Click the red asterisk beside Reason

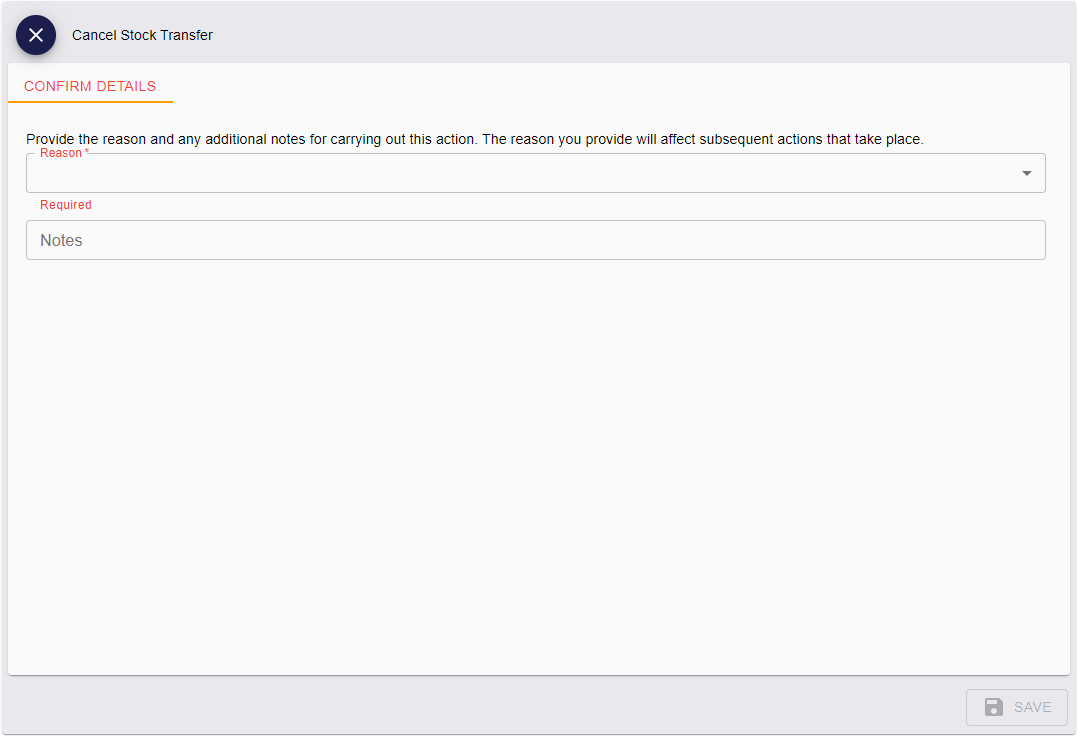pos(87,152)
